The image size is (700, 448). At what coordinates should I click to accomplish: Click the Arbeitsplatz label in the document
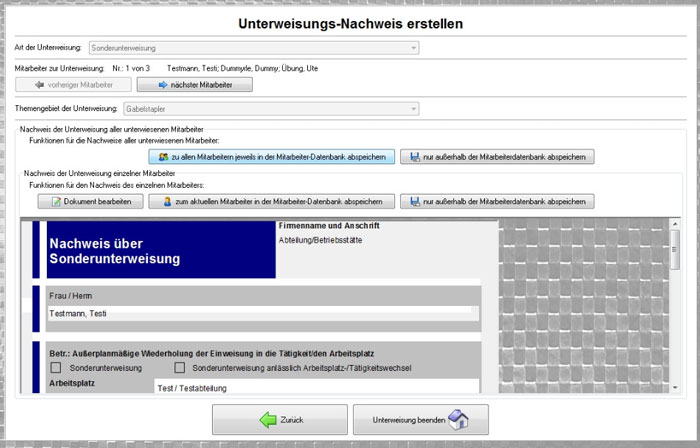click(x=72, y=383)
